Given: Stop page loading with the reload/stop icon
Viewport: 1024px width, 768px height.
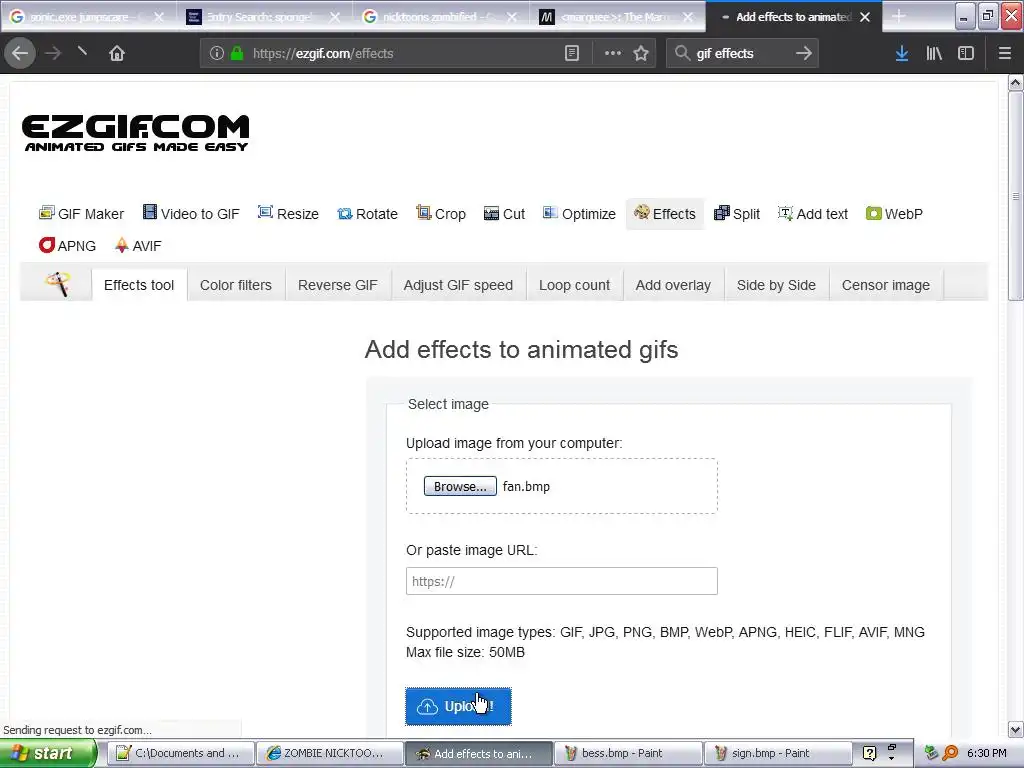Looking at the screenshot, I should point(82,52).
